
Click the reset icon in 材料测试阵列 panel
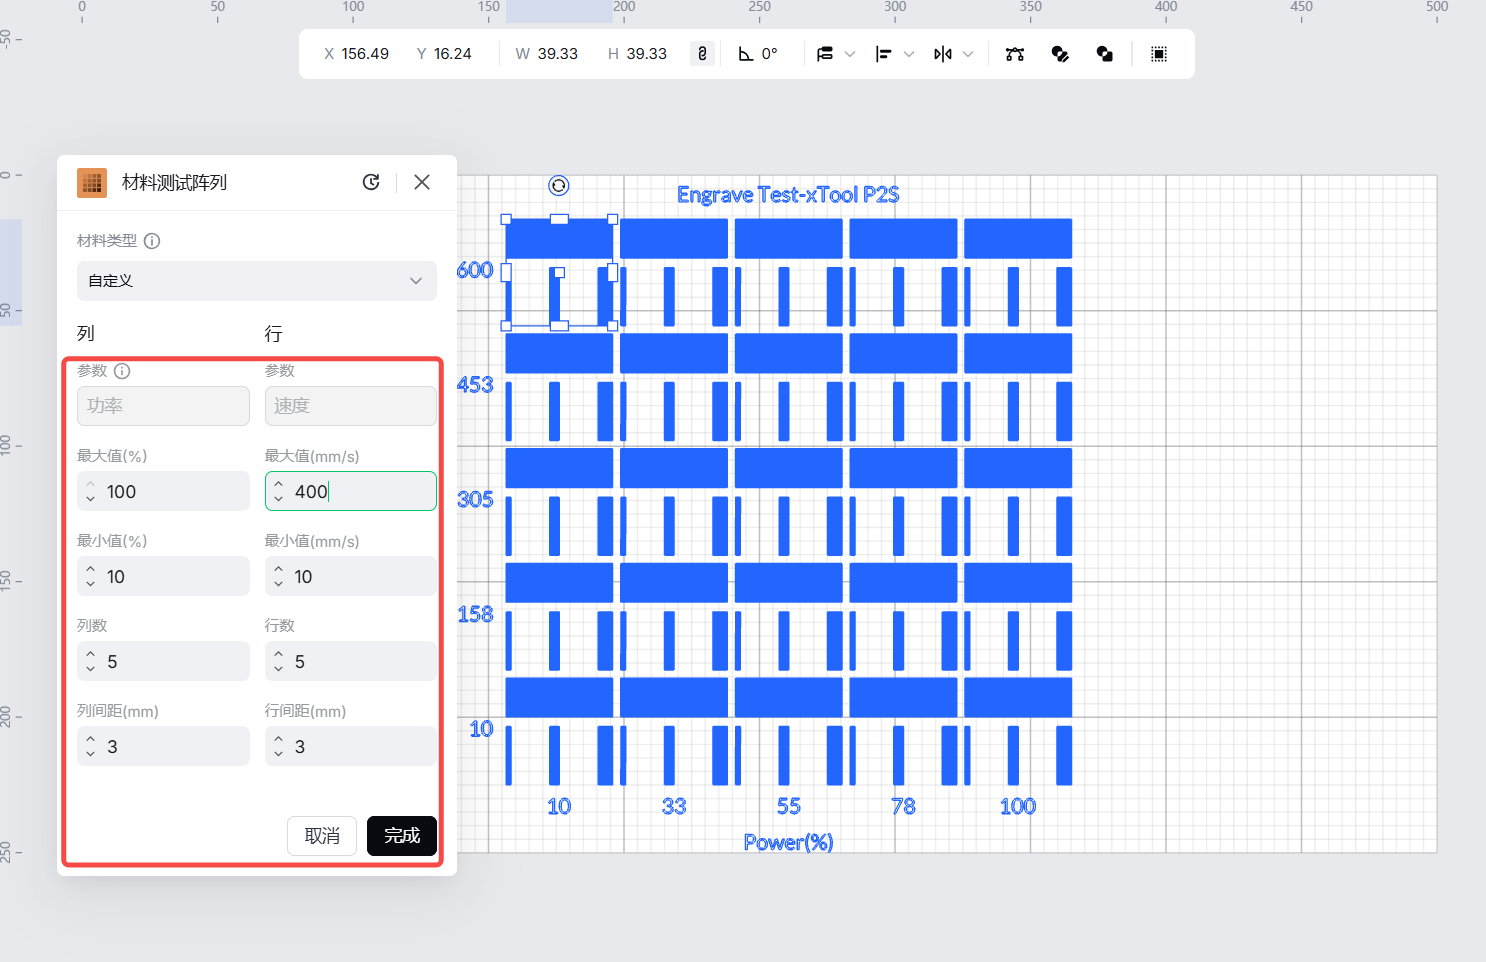371,182
